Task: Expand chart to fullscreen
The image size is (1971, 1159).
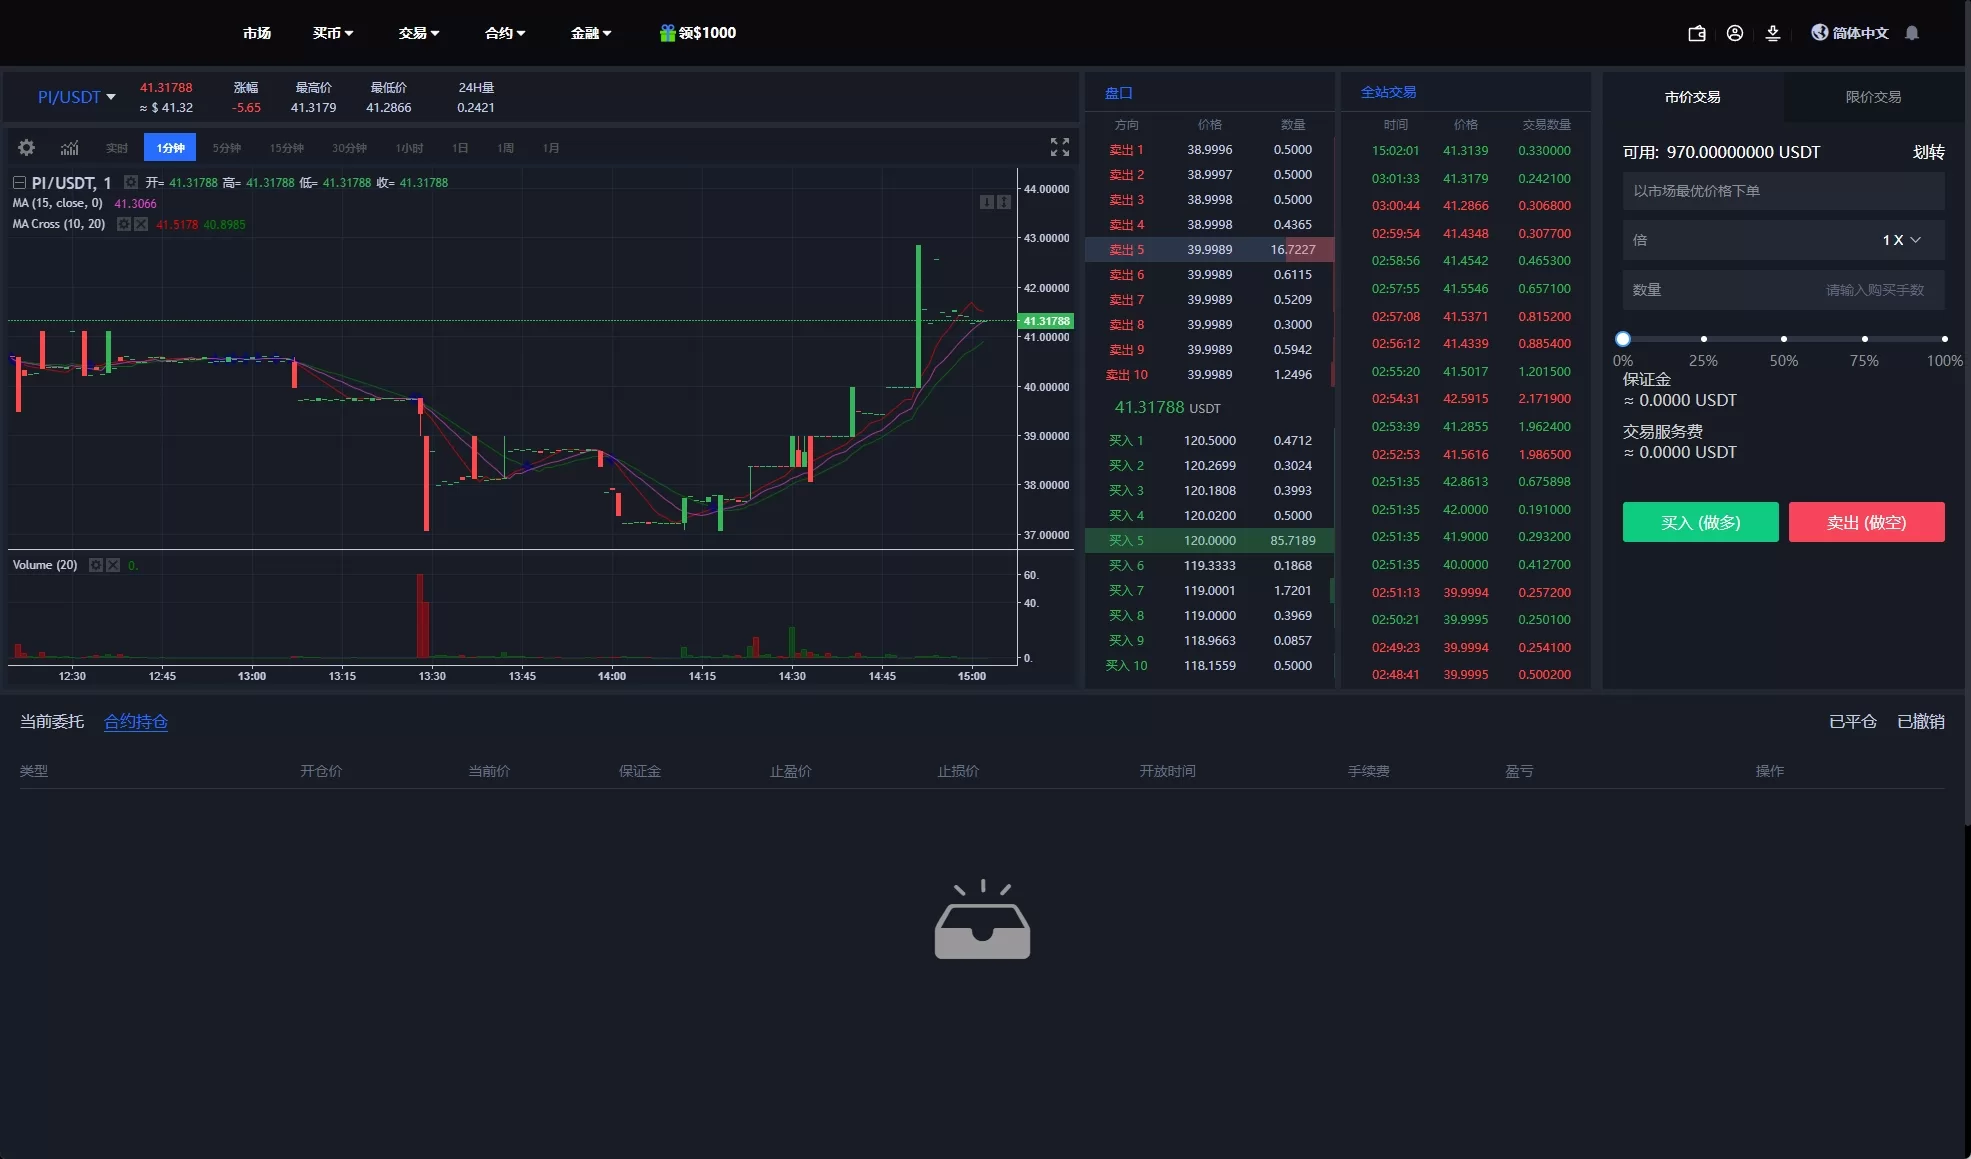Action: click(1060, 147)
